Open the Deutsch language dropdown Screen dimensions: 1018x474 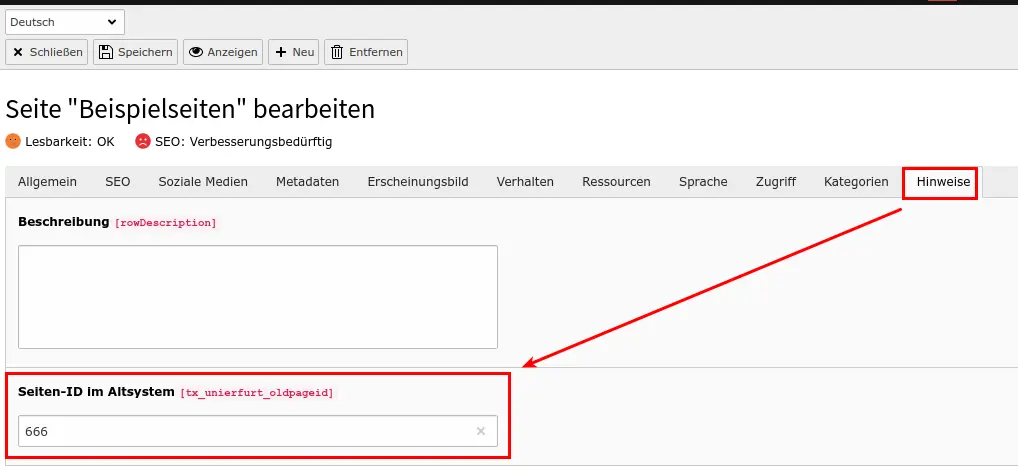pos(65,22)
